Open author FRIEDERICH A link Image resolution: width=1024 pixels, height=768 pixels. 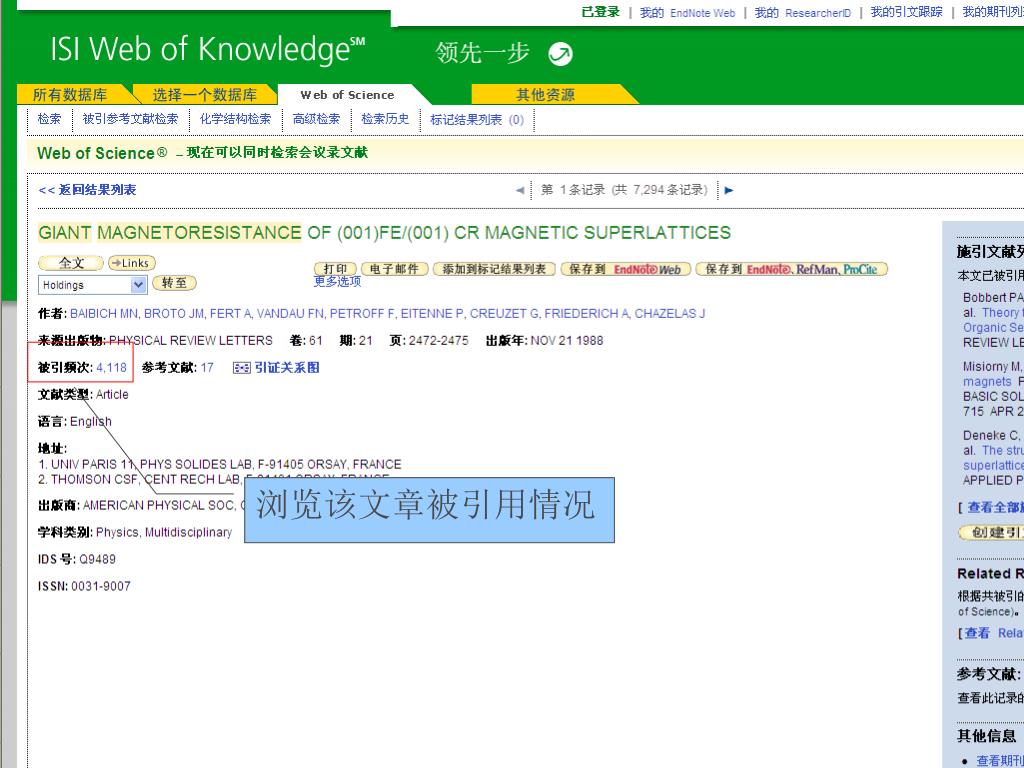(586, 313)
